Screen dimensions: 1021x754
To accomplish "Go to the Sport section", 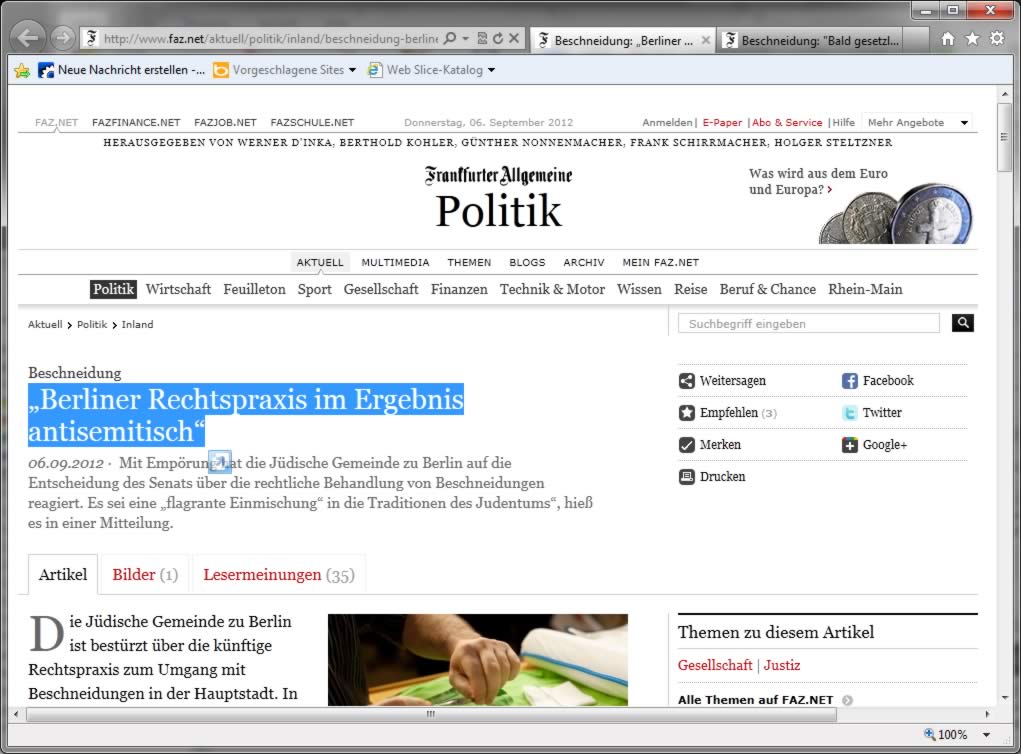I will click(x=315, y=289).
